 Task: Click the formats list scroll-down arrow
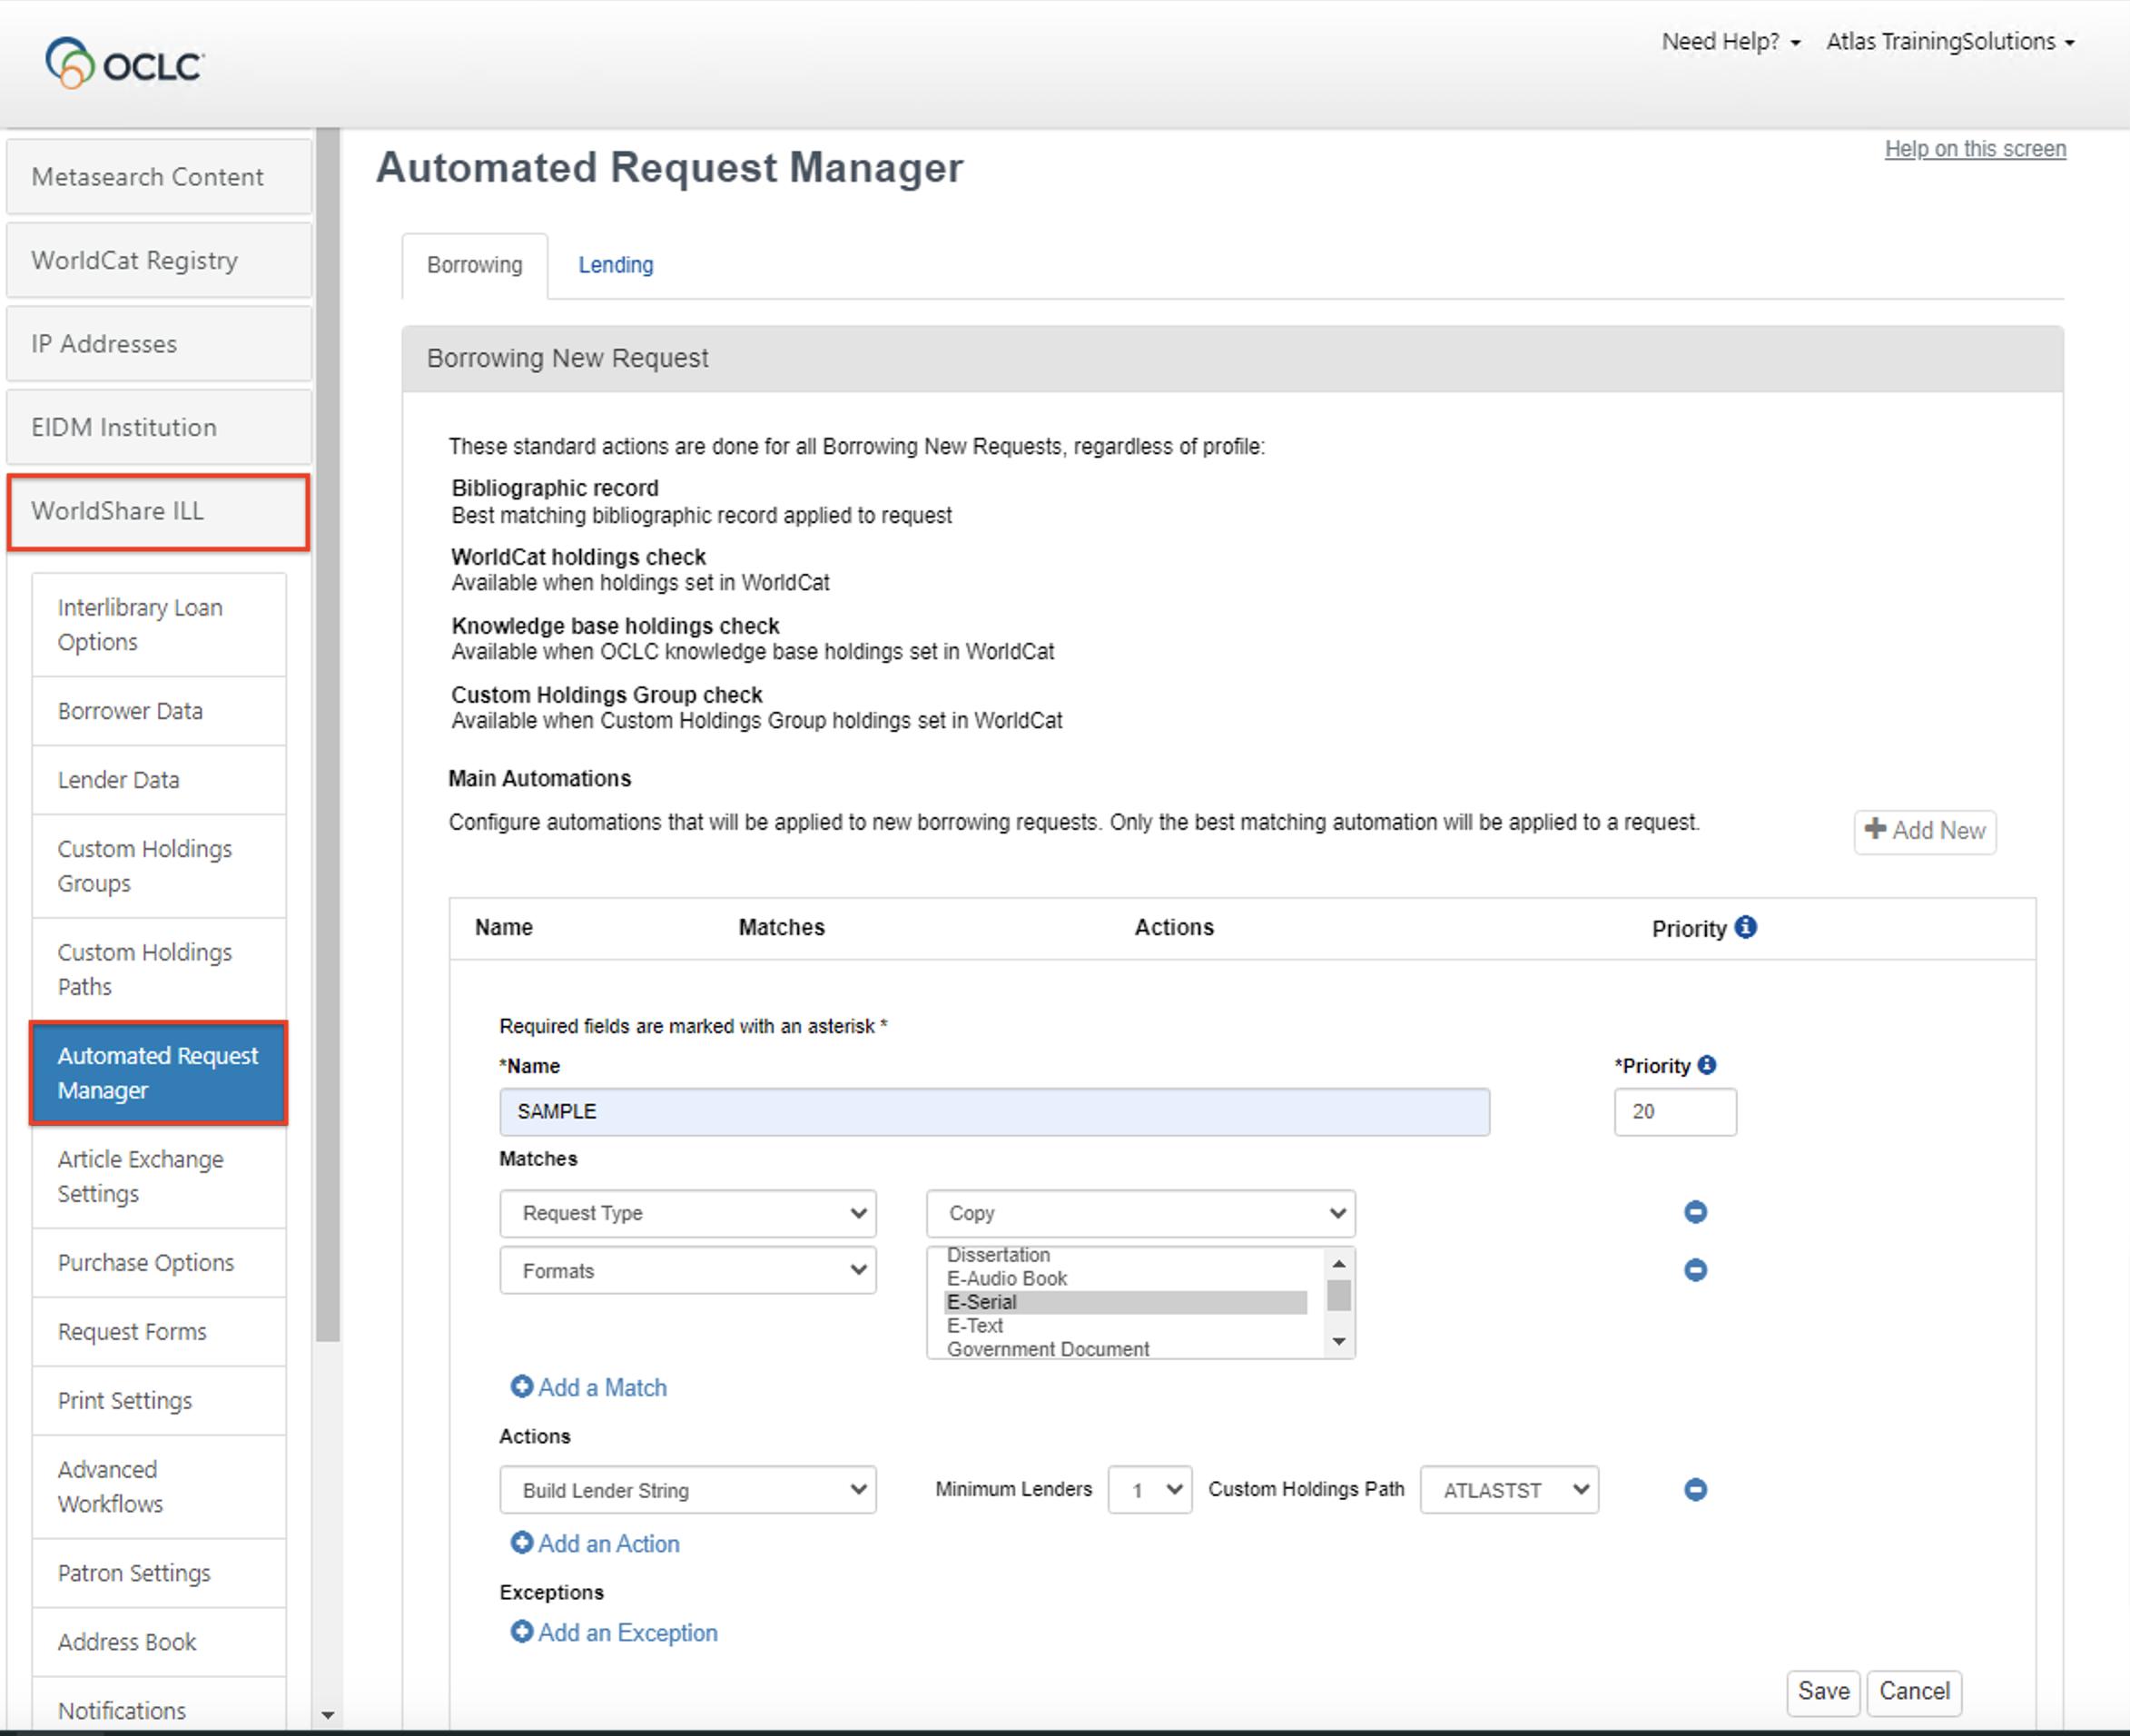(1339, 1342)
